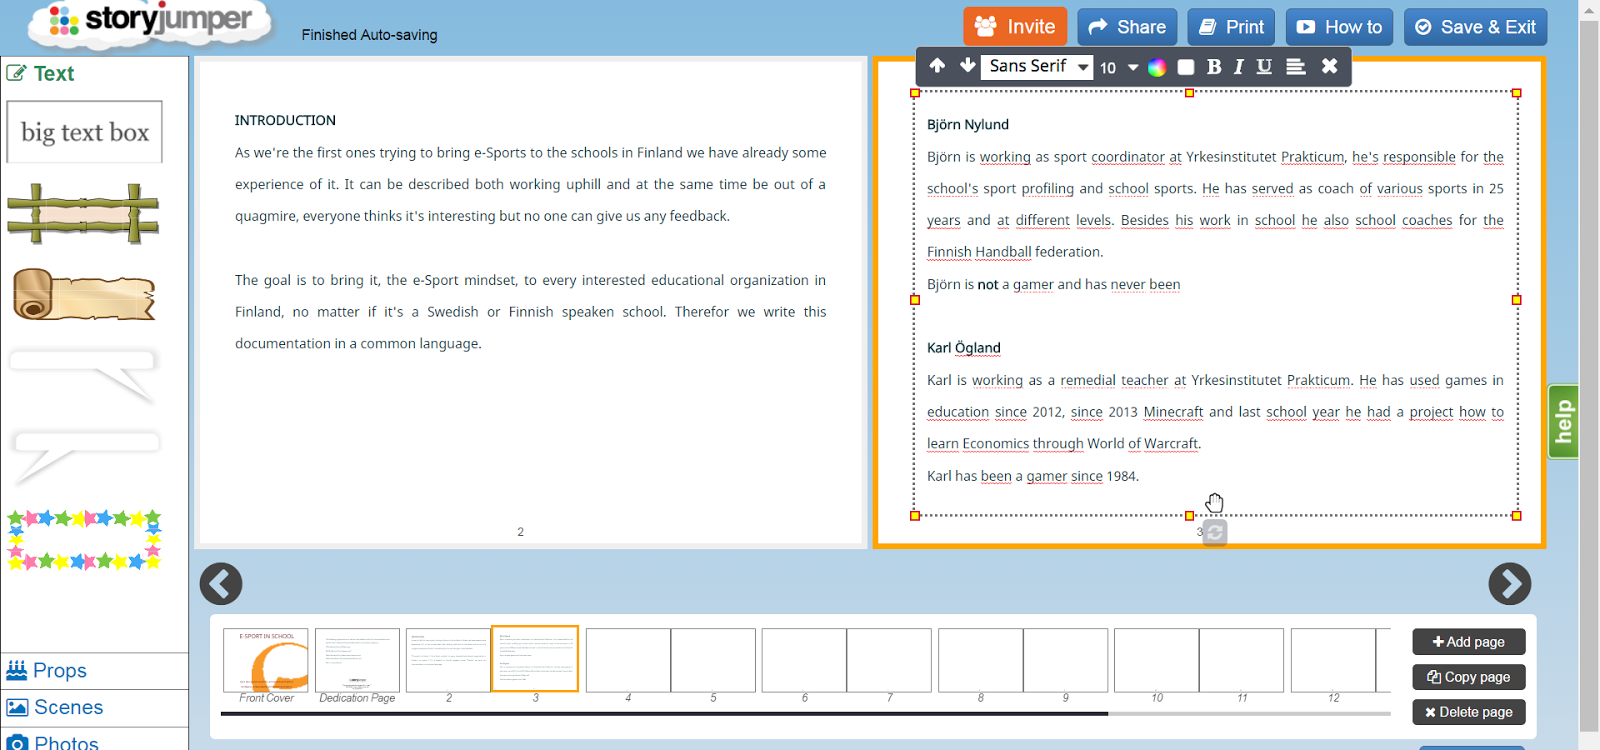Toggle italic formatting
The width and height of the screenshot is (1600, 750).
(x=1238, y=67)
